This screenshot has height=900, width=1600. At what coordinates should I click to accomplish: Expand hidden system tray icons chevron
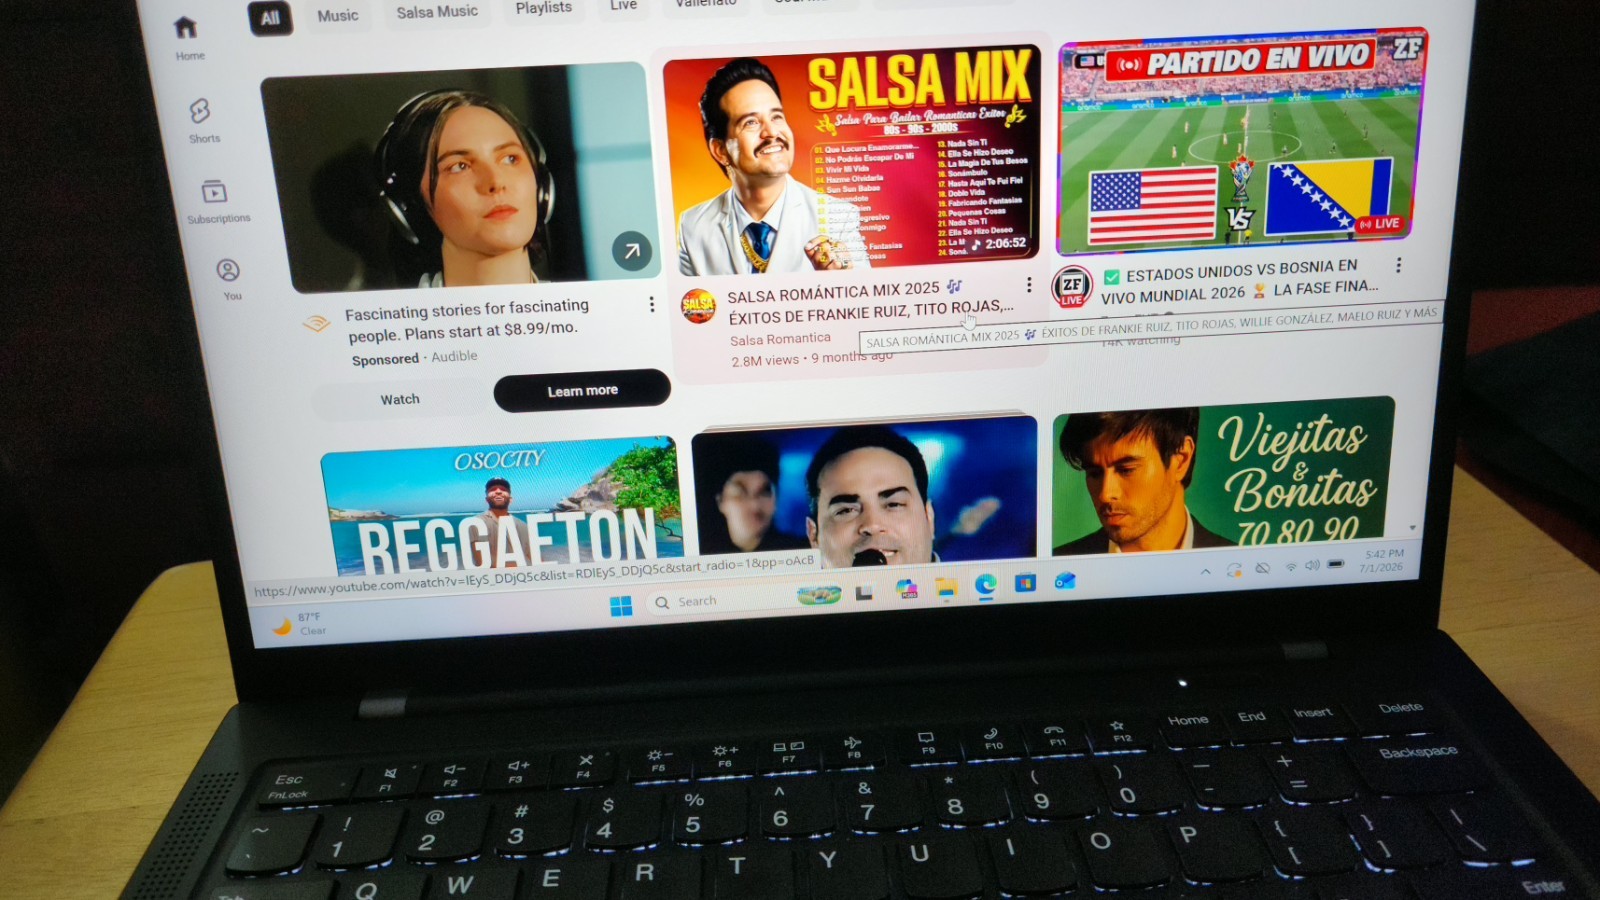click(x=1205, y=571)
